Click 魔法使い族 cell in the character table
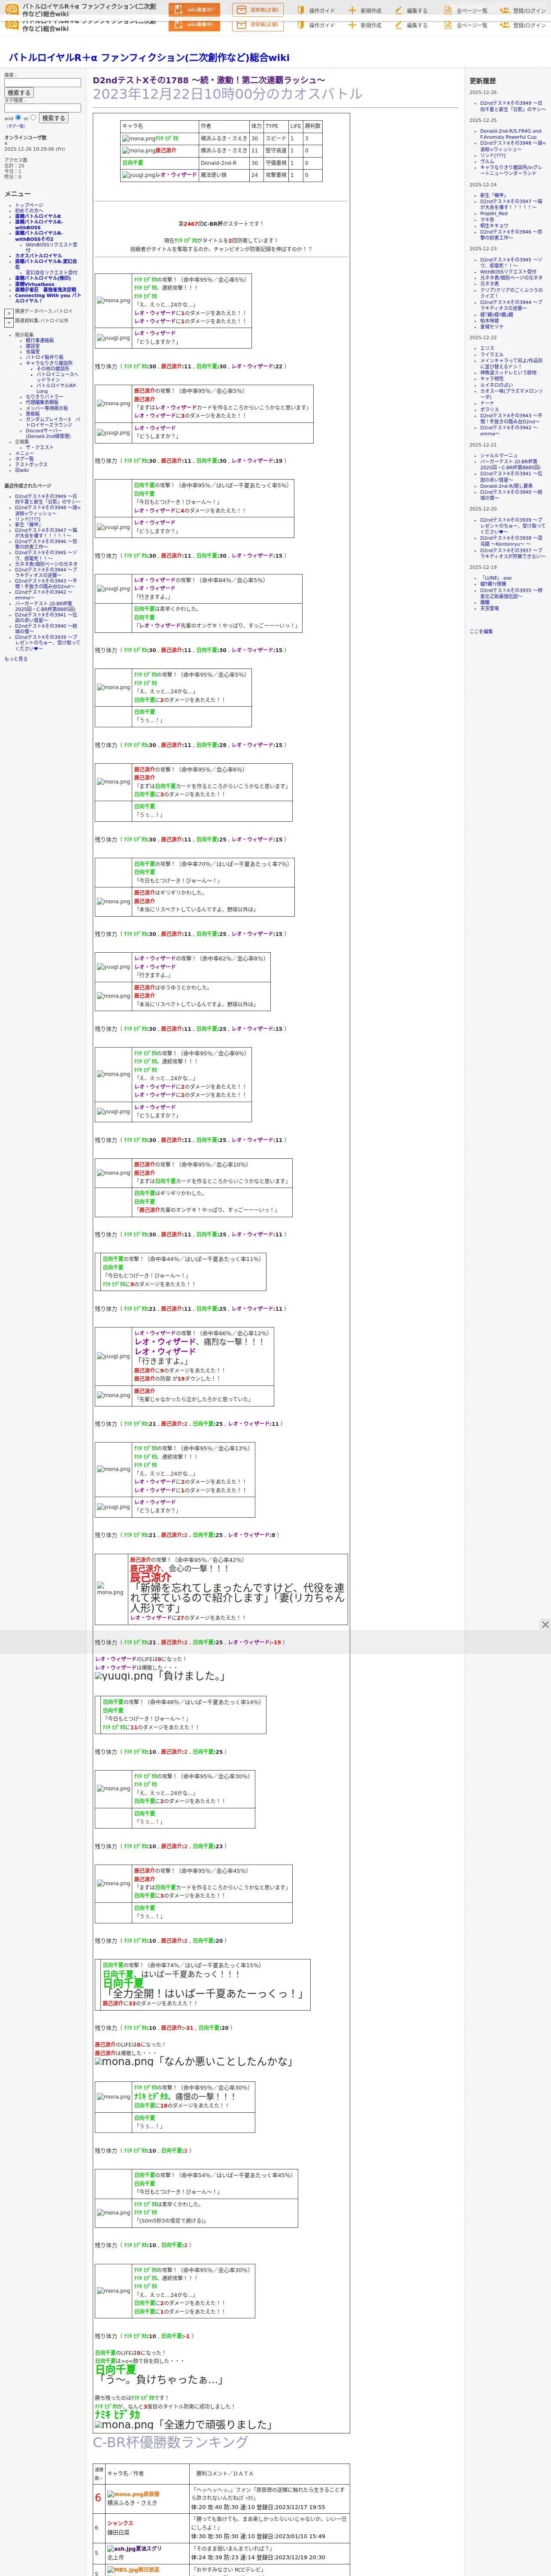Image resolution: width=551 pixels, height=2576 pixels. pyautogui.click(x=223, y=175)
